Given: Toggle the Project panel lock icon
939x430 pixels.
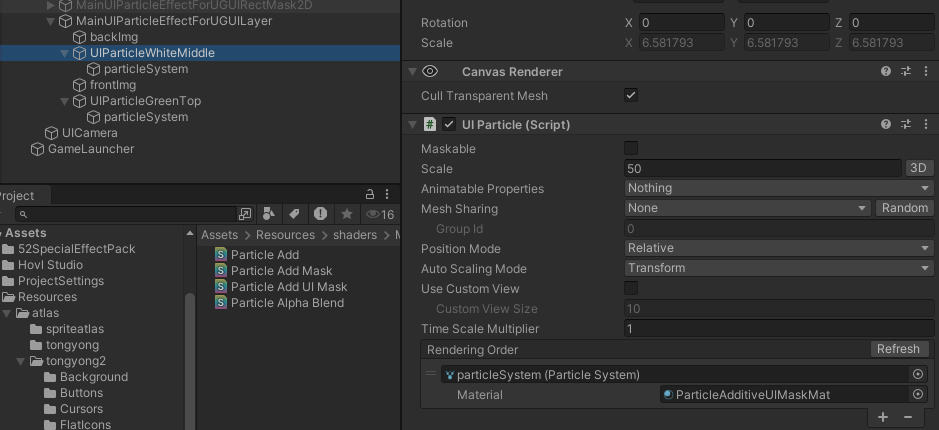Looking at the screenshot, I should click(x=370, y=195).
